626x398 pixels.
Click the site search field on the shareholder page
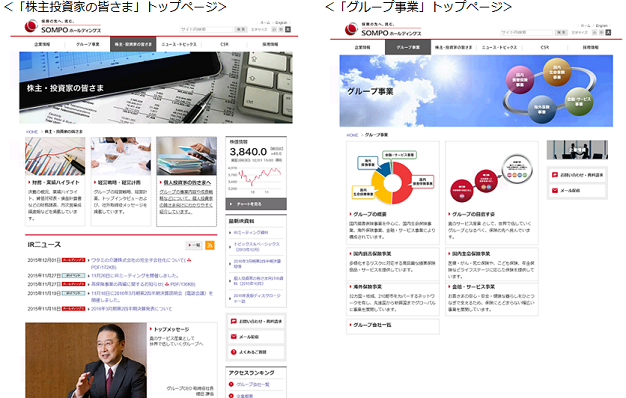pos(206,30)
